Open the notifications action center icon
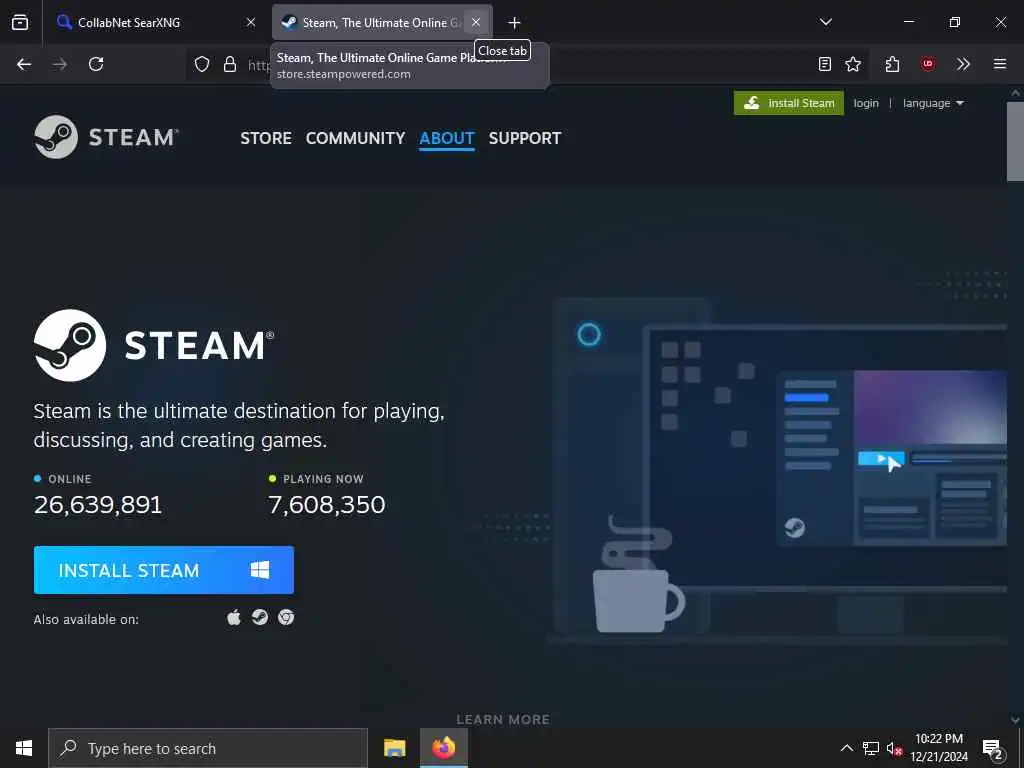The image size is (1024, 768). 992,748
